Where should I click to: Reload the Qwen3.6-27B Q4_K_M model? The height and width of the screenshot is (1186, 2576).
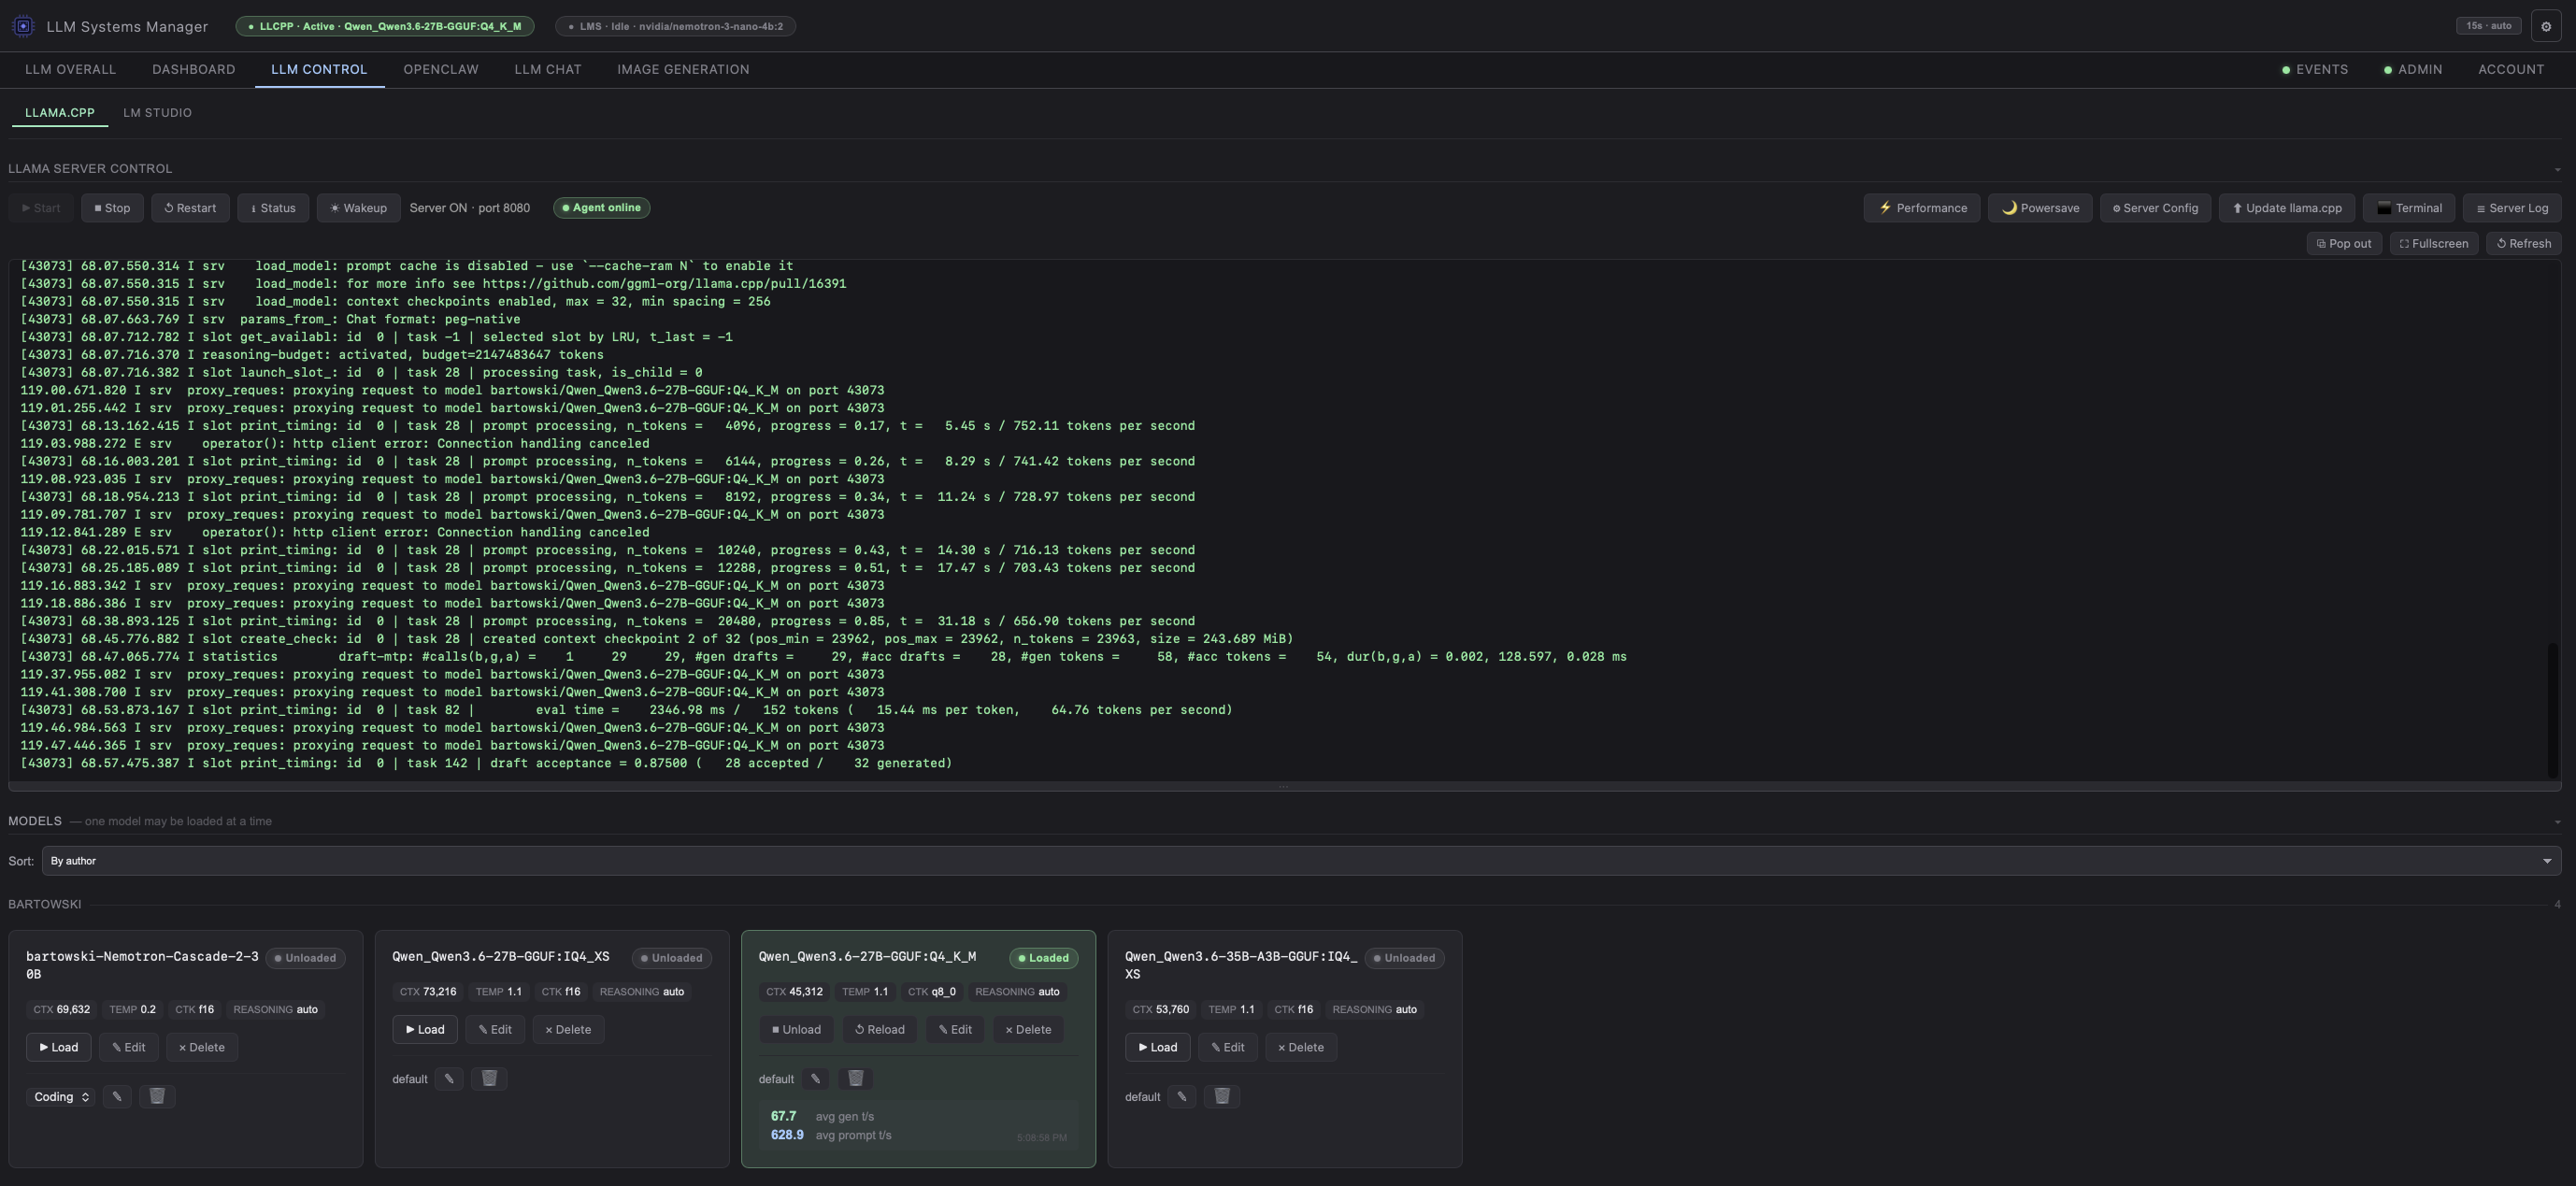point(880,1029)
